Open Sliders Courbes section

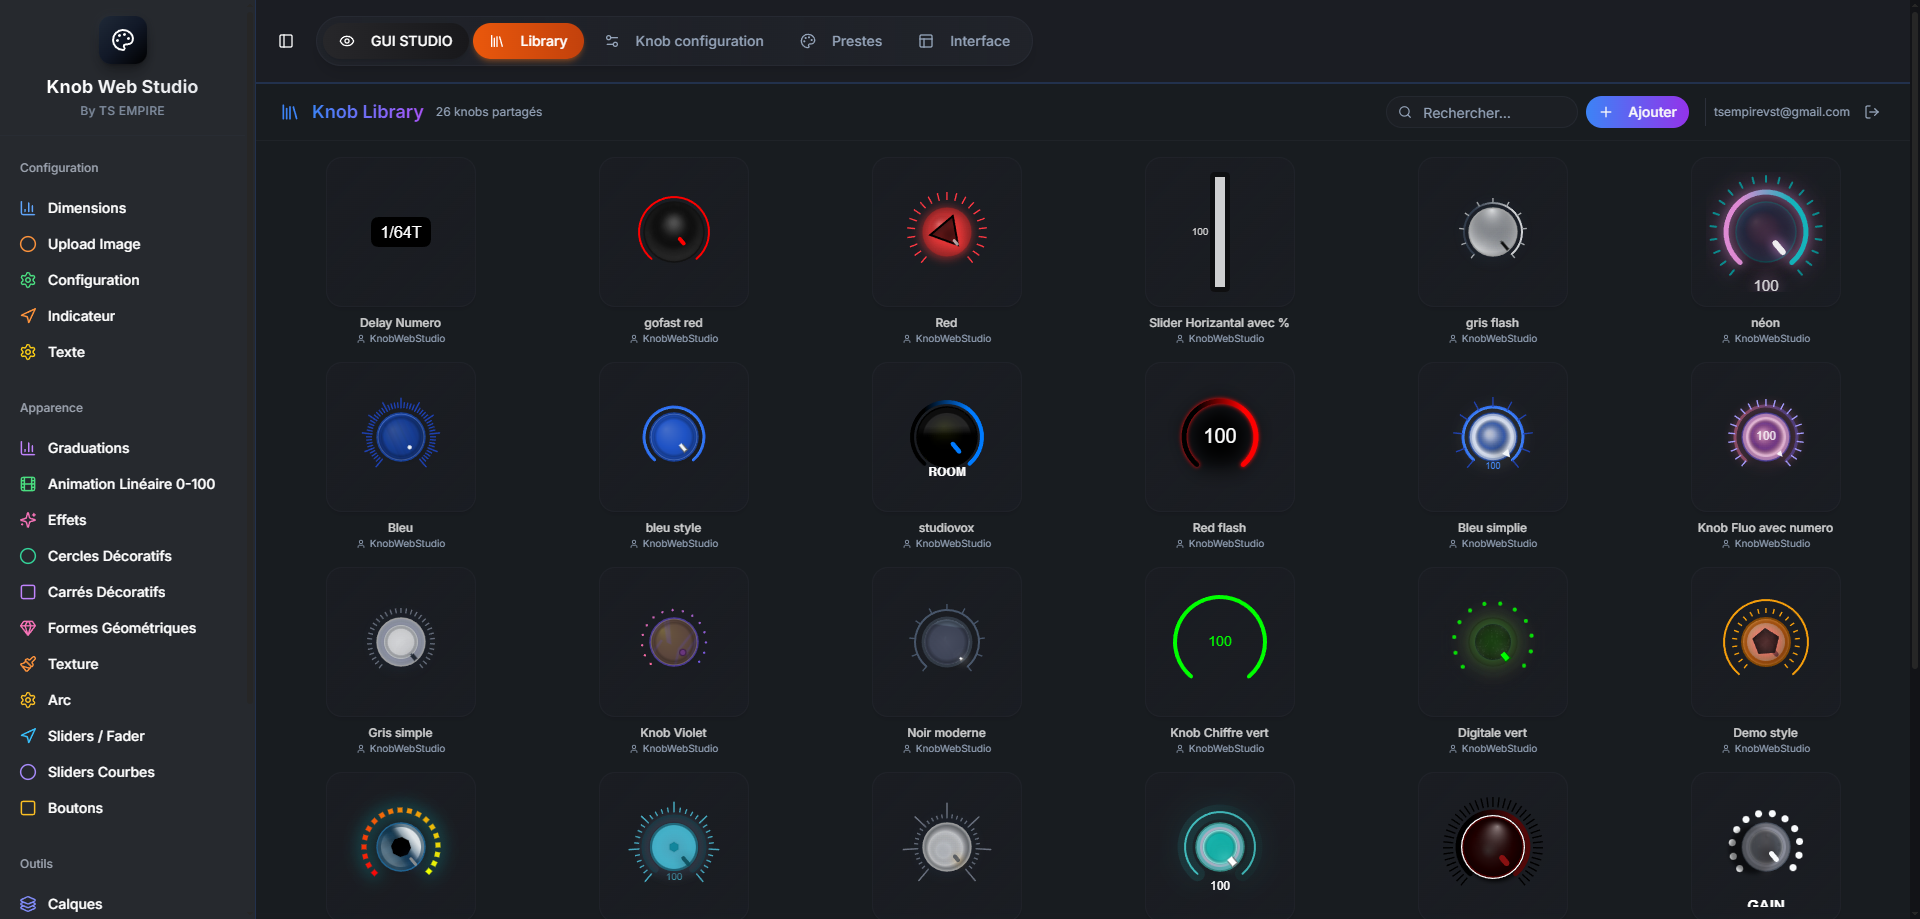[x=101, y=772]
